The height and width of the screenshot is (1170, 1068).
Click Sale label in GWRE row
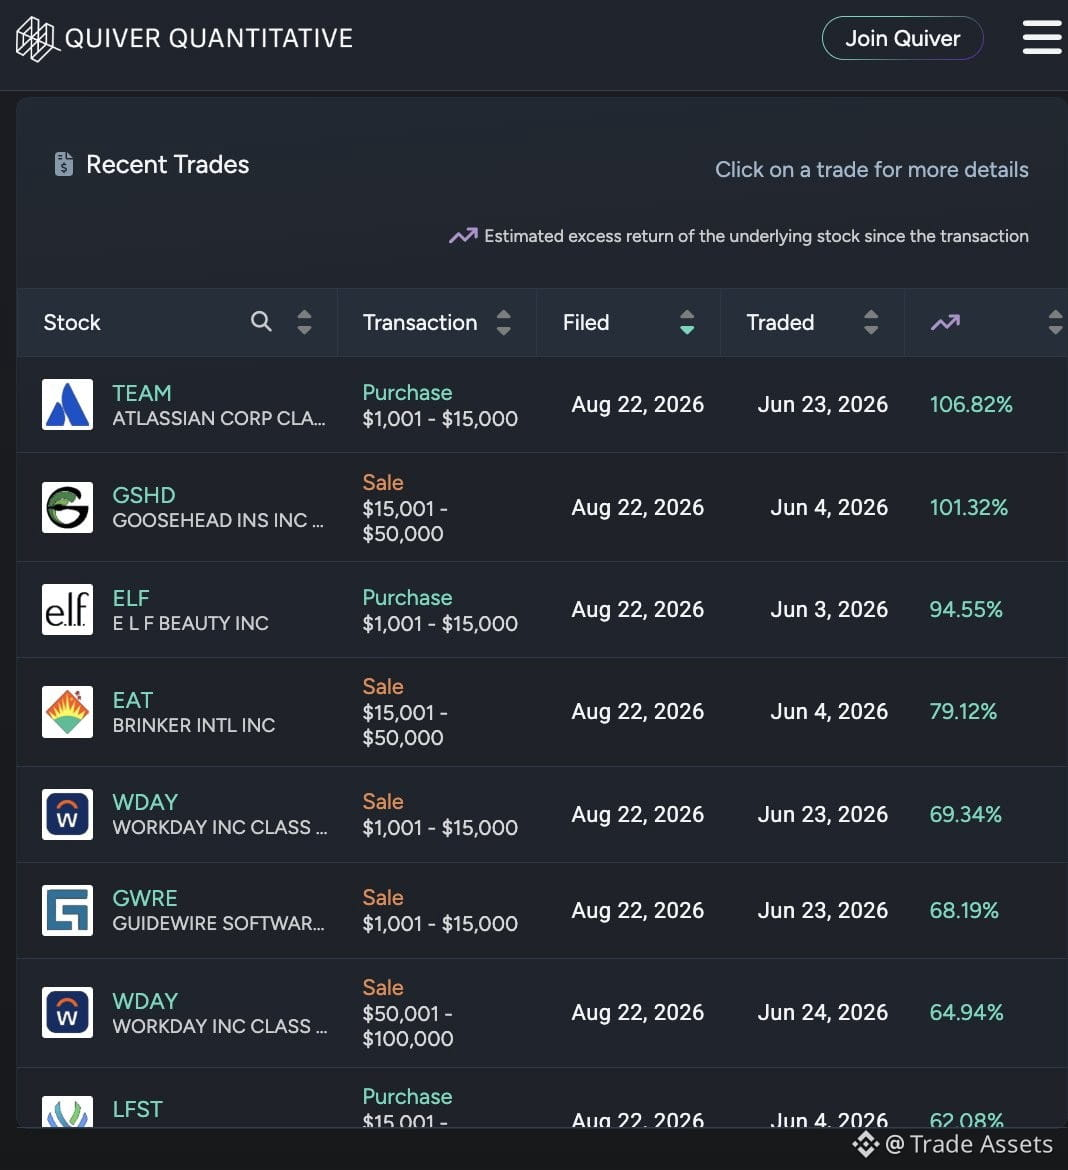pos(383,898)
